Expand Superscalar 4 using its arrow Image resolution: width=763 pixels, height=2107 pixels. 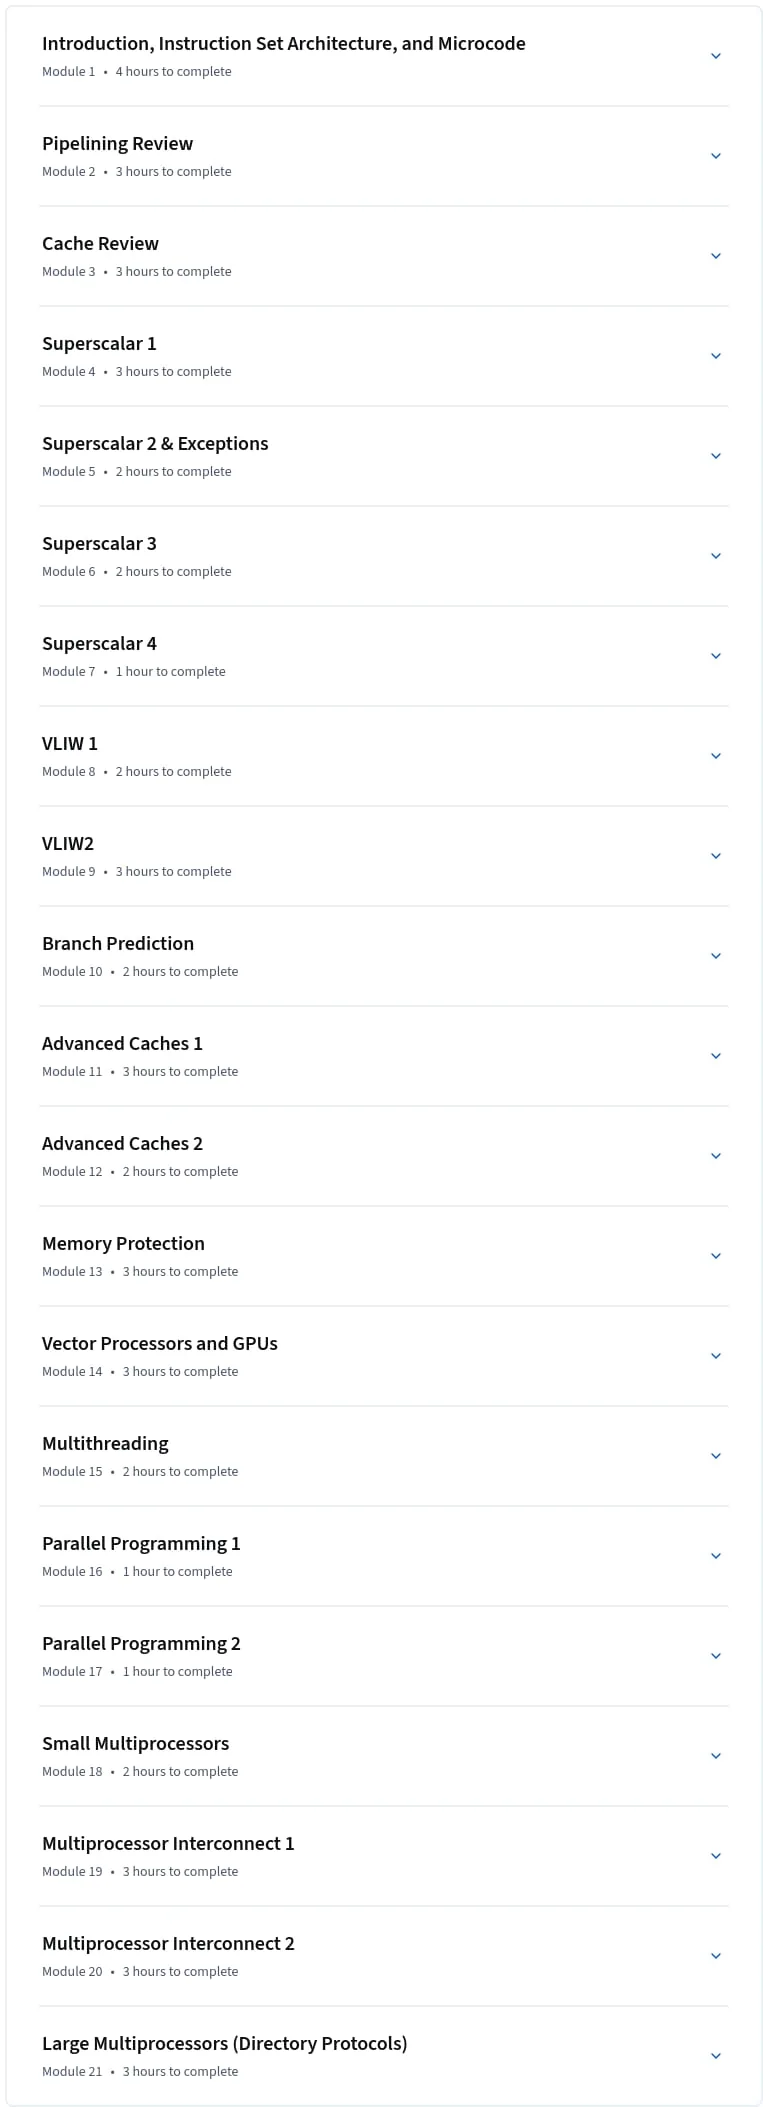(x=716, y=656)
